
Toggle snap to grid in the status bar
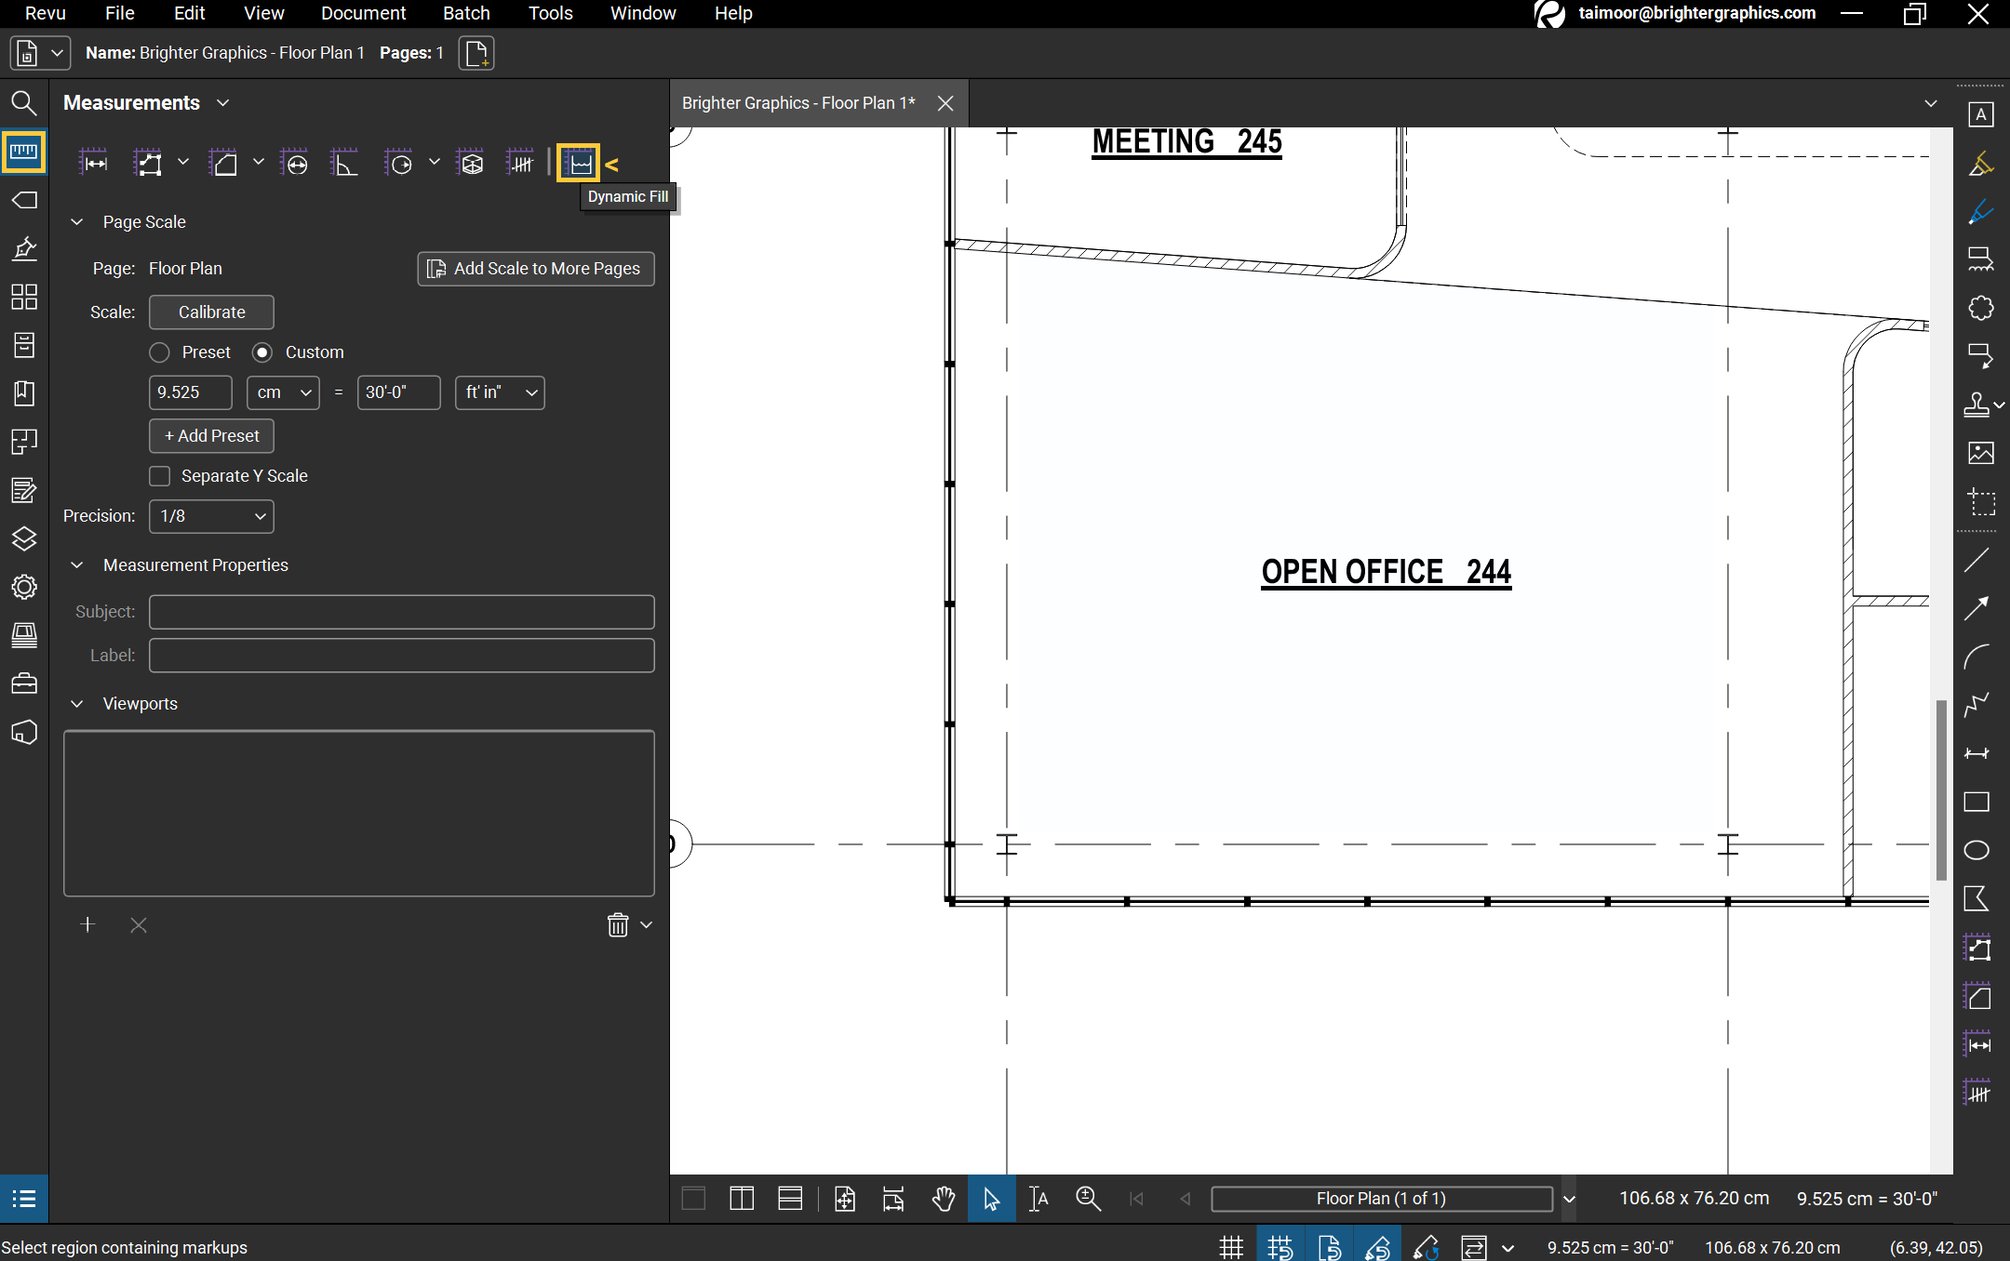(x=1281, y=1247)
